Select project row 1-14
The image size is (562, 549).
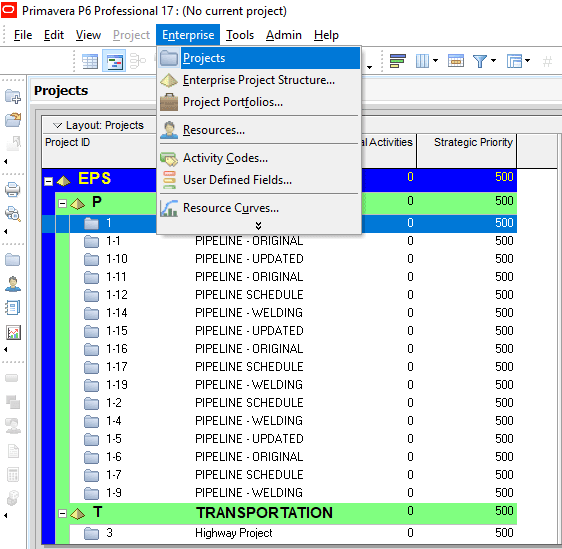click(293, 313)
